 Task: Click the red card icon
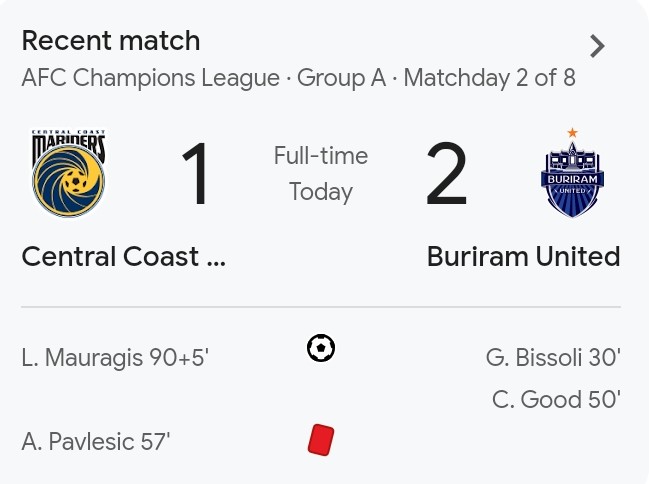321,440
